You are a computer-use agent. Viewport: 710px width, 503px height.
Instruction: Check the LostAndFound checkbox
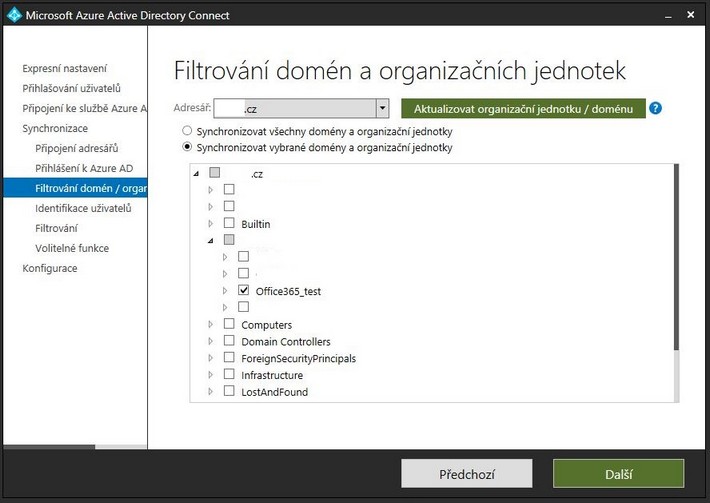(229, 391)
